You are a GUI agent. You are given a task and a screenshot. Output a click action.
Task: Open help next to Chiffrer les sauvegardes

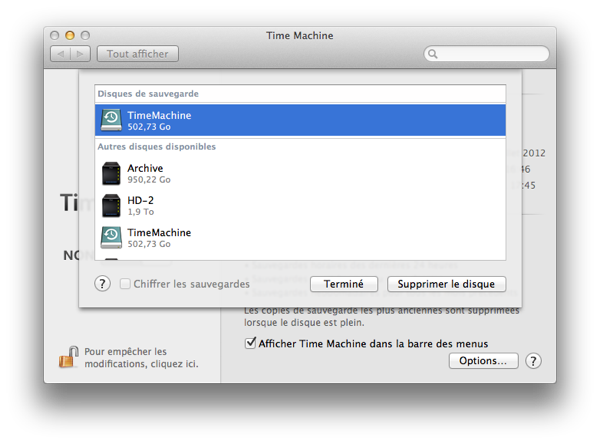pos(102,284)
